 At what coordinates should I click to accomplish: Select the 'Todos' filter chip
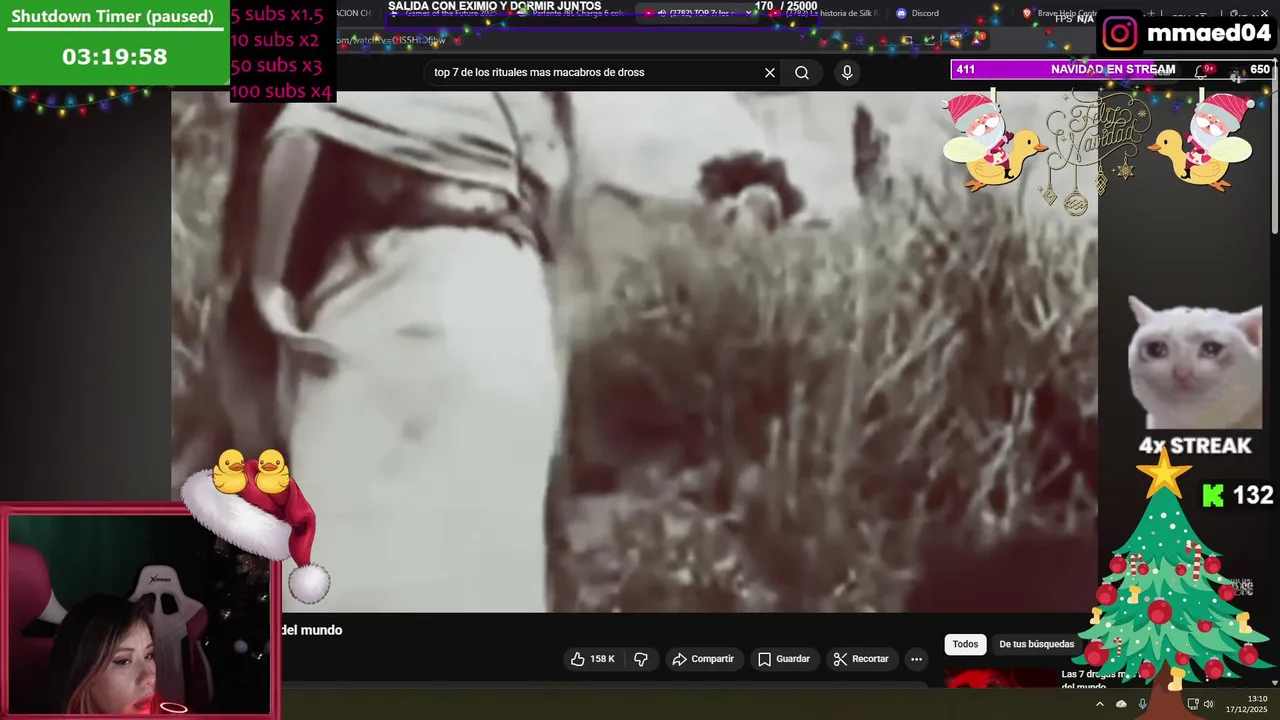(x=965, y=644)
